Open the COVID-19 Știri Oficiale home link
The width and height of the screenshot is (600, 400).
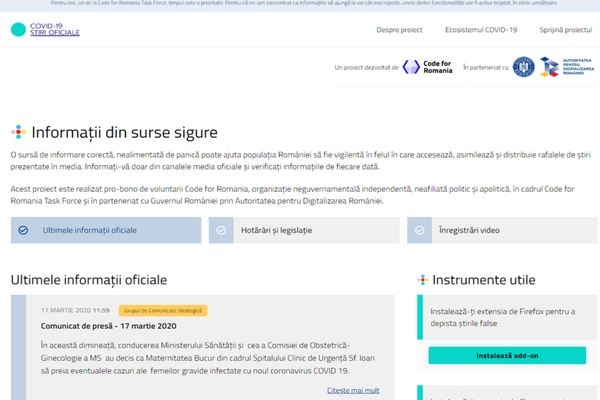(55, 29)
